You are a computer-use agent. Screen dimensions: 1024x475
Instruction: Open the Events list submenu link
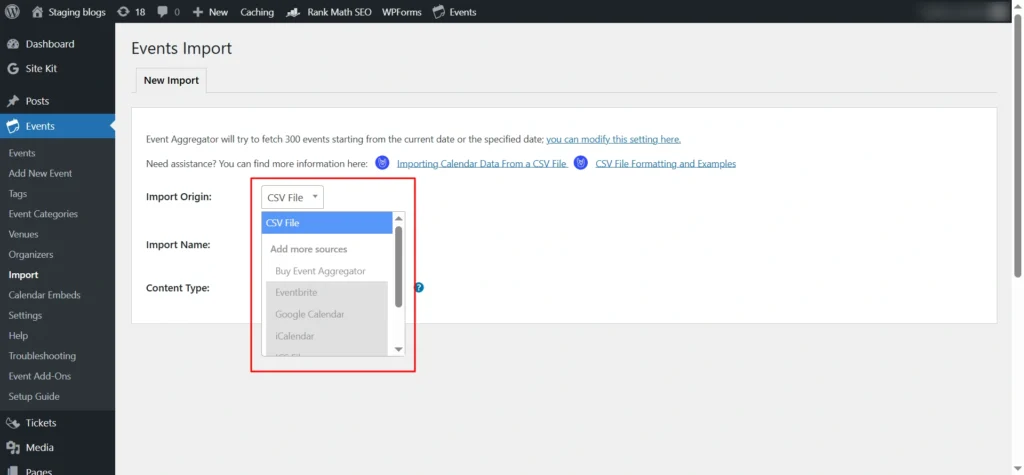click(x=22, y=154)
